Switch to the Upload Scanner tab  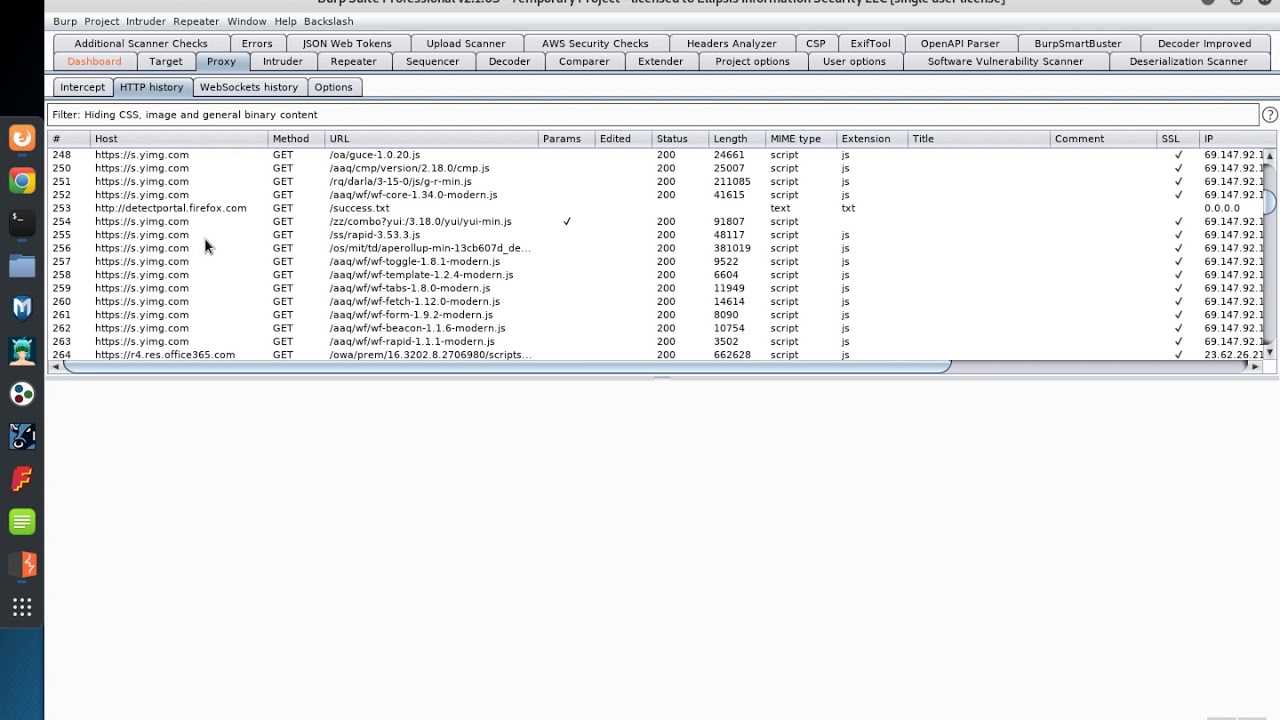(x=466, y=43)
